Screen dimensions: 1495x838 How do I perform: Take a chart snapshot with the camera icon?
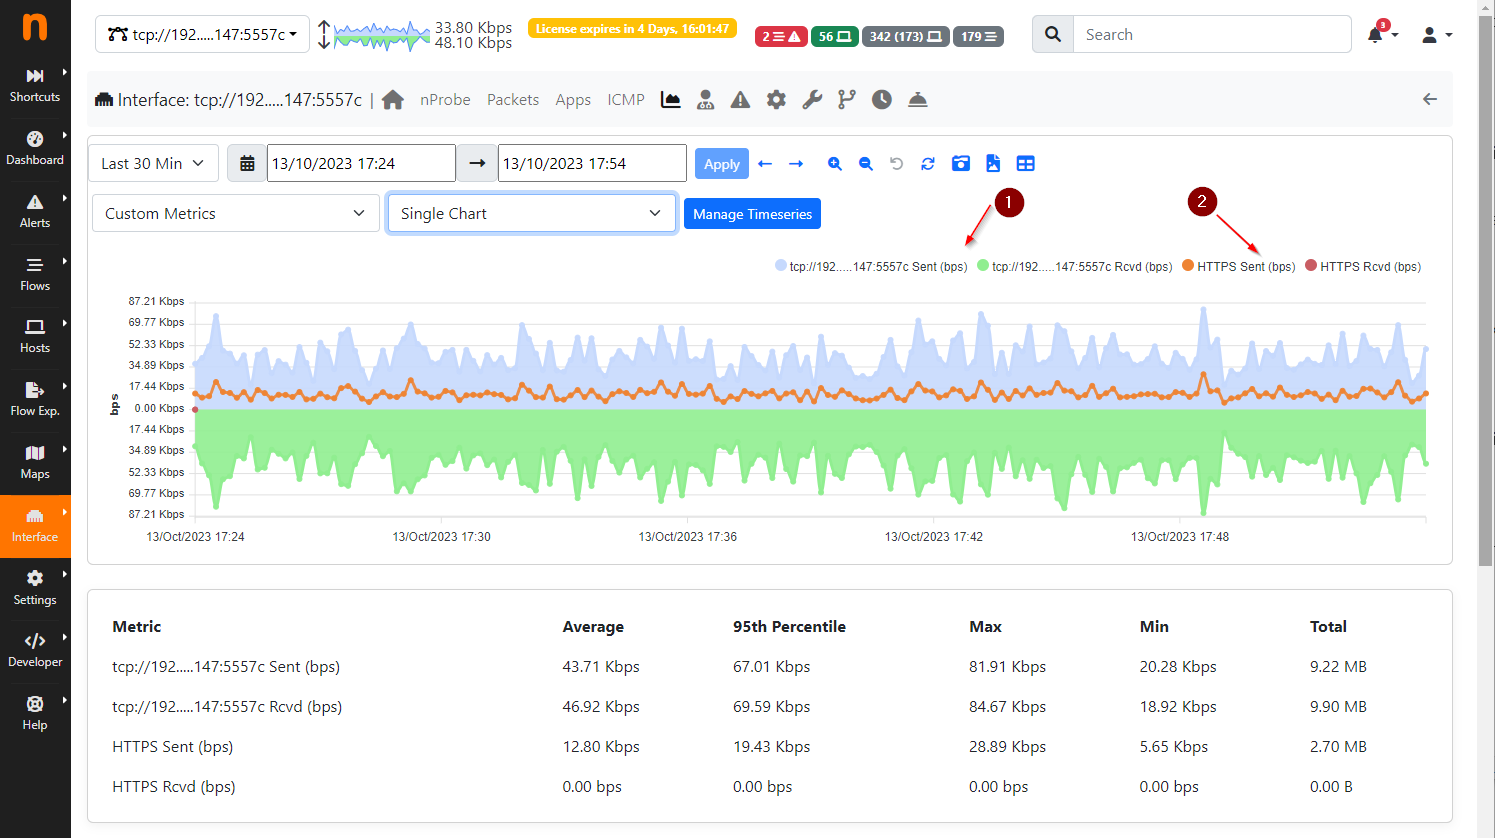click(960, 163)
